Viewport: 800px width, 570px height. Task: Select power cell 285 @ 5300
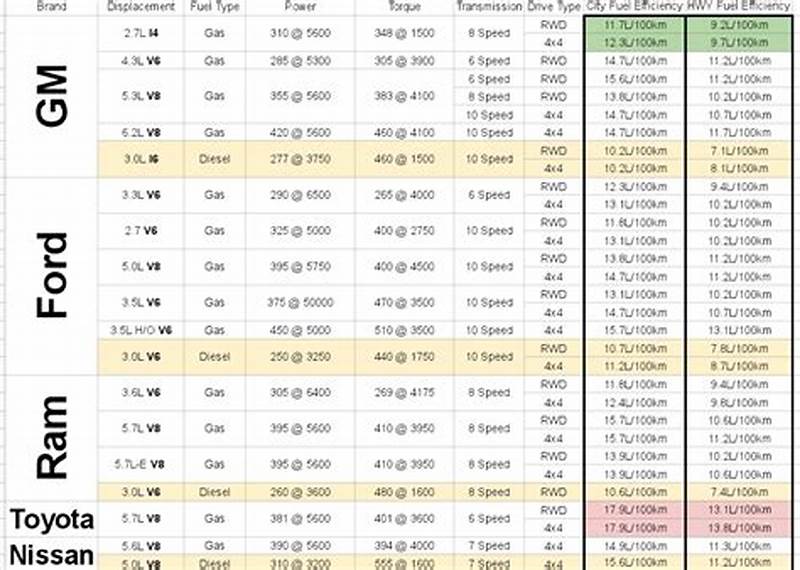pyautogui.click(x=301, y=61)
